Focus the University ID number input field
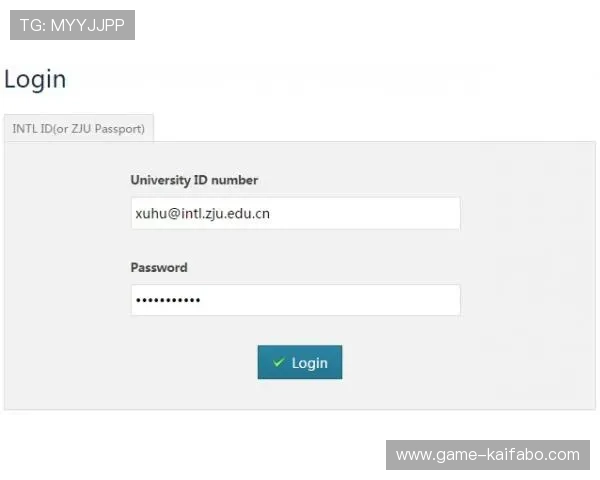 (295, 213)
